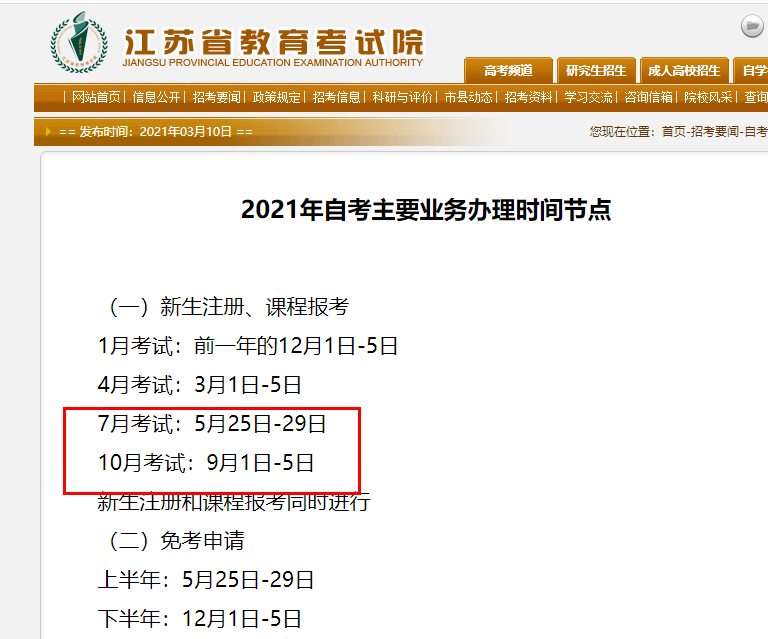Open 招考资料 menu item
768x639 pixels.
[x=528, y=97]
